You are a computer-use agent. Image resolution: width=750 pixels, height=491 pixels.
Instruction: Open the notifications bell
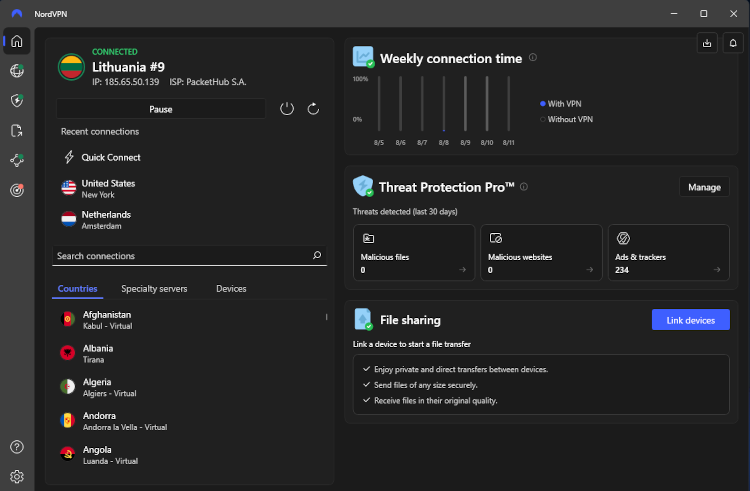click(733, 43)
